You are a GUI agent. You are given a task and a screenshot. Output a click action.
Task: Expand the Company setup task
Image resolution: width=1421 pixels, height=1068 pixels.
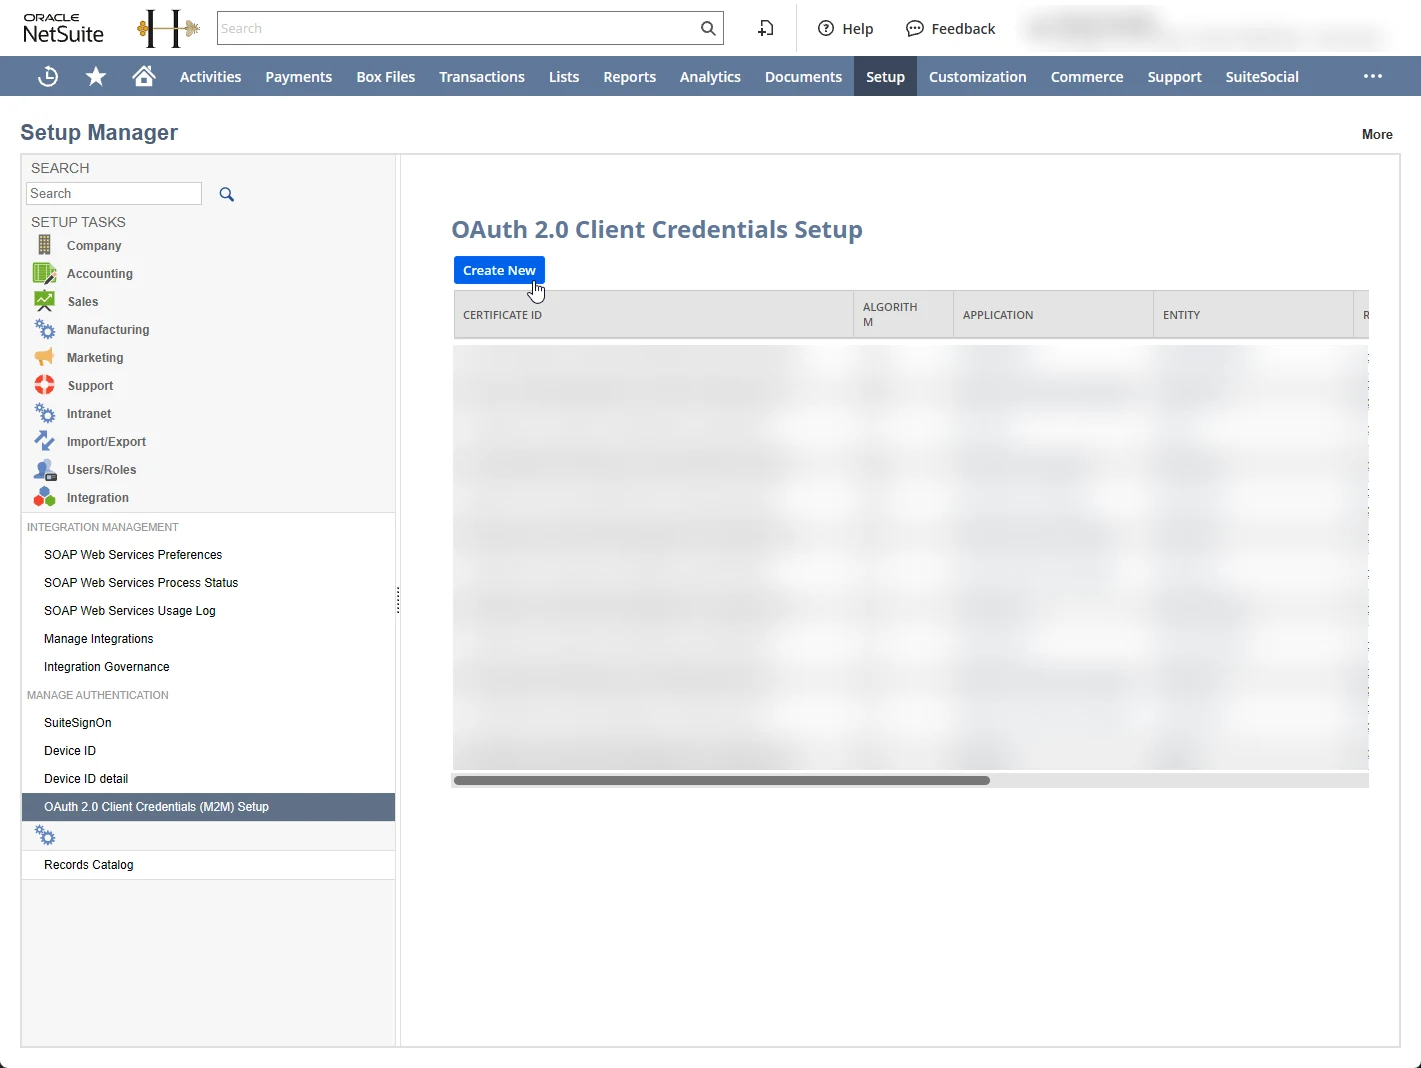(x=94, y=246)
